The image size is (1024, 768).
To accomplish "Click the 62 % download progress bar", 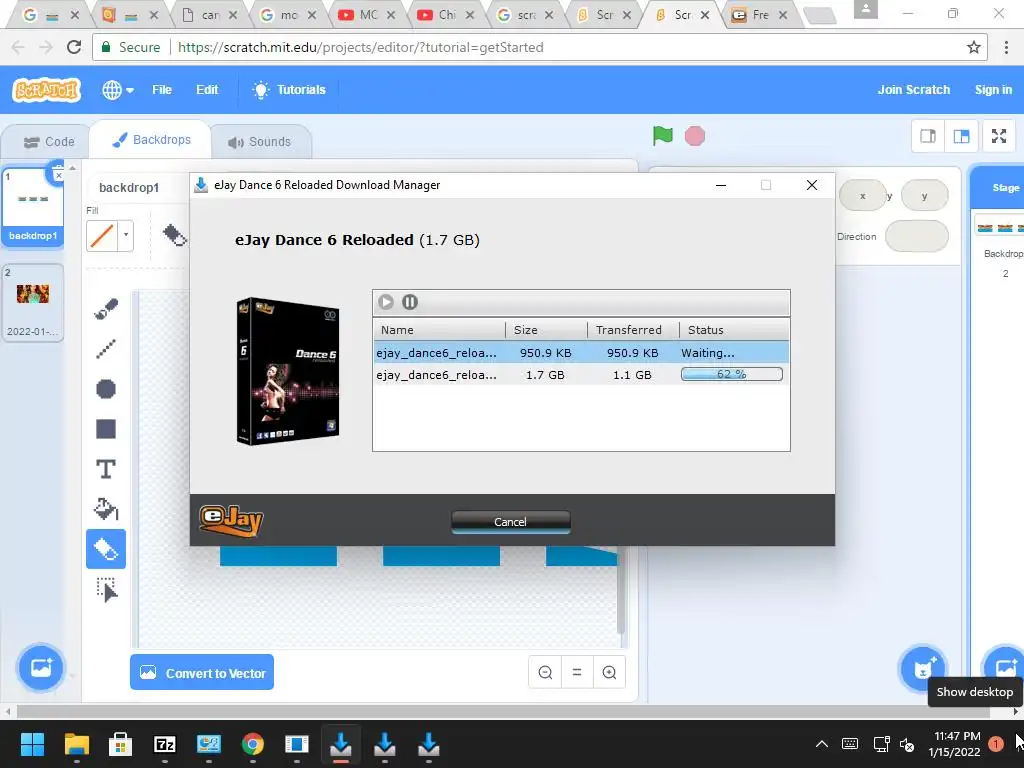I will pos(731,374).
